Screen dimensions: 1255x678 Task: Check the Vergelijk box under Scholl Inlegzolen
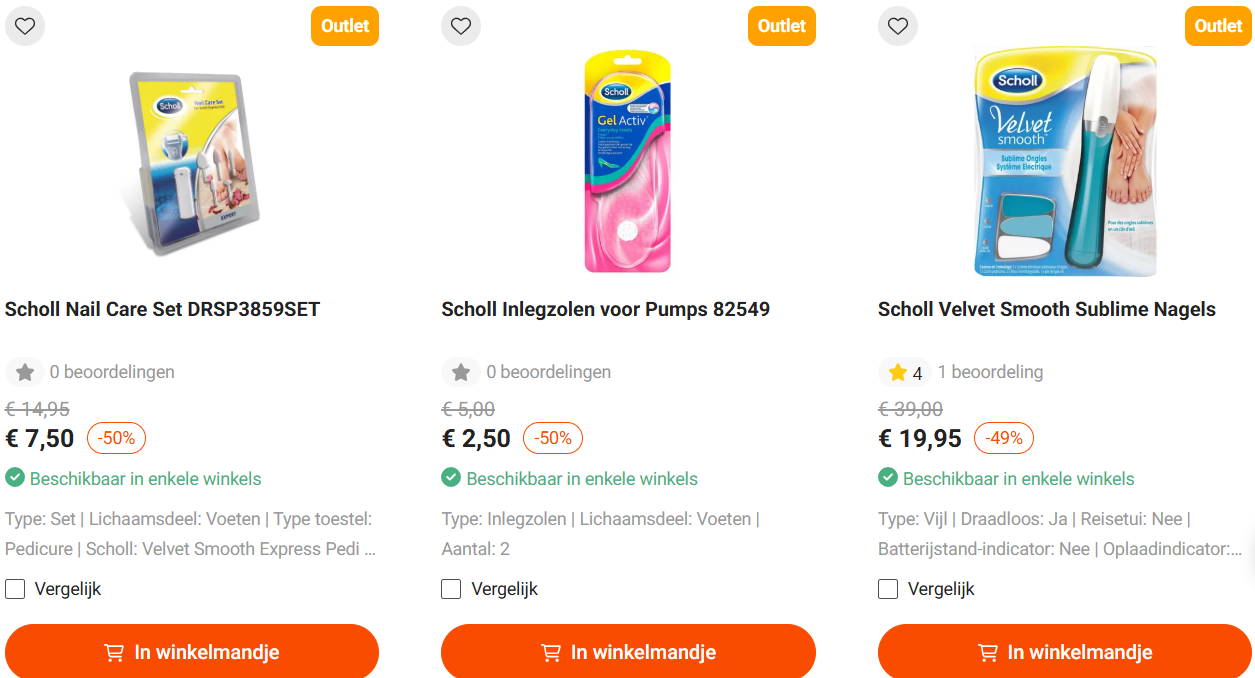coord(451,588)
